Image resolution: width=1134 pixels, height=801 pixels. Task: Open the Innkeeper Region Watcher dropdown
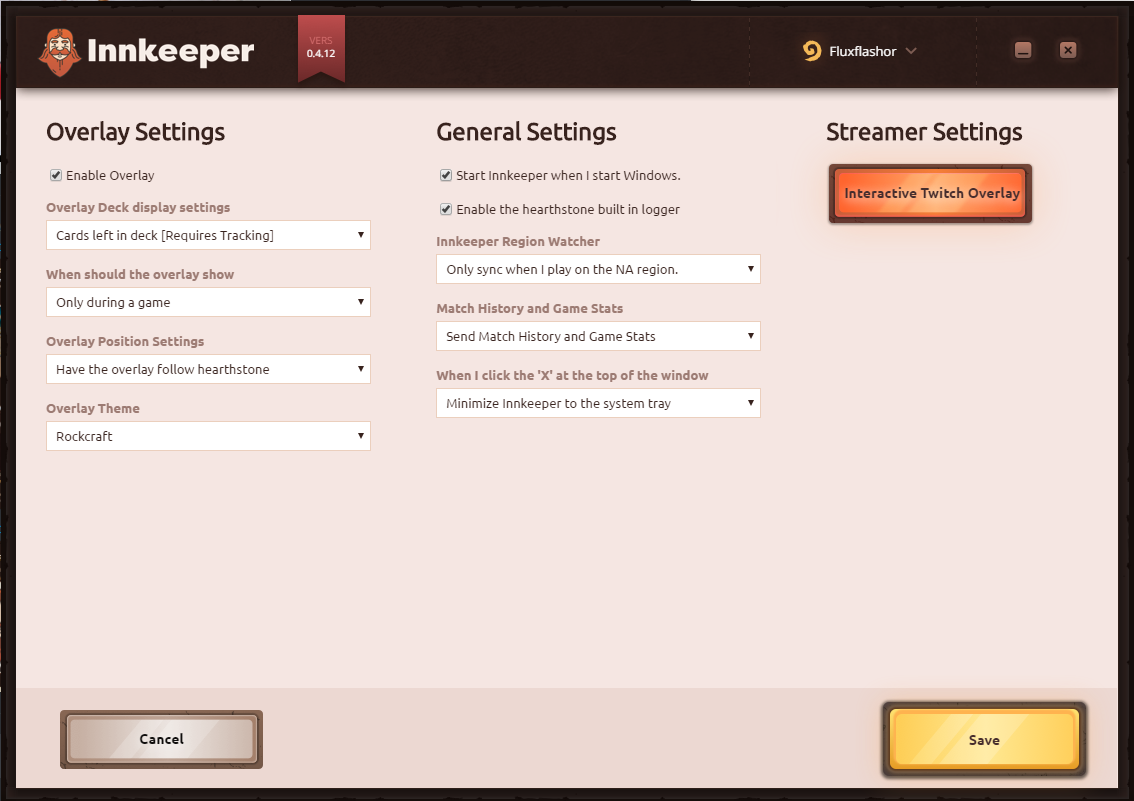tap(597, 269)
